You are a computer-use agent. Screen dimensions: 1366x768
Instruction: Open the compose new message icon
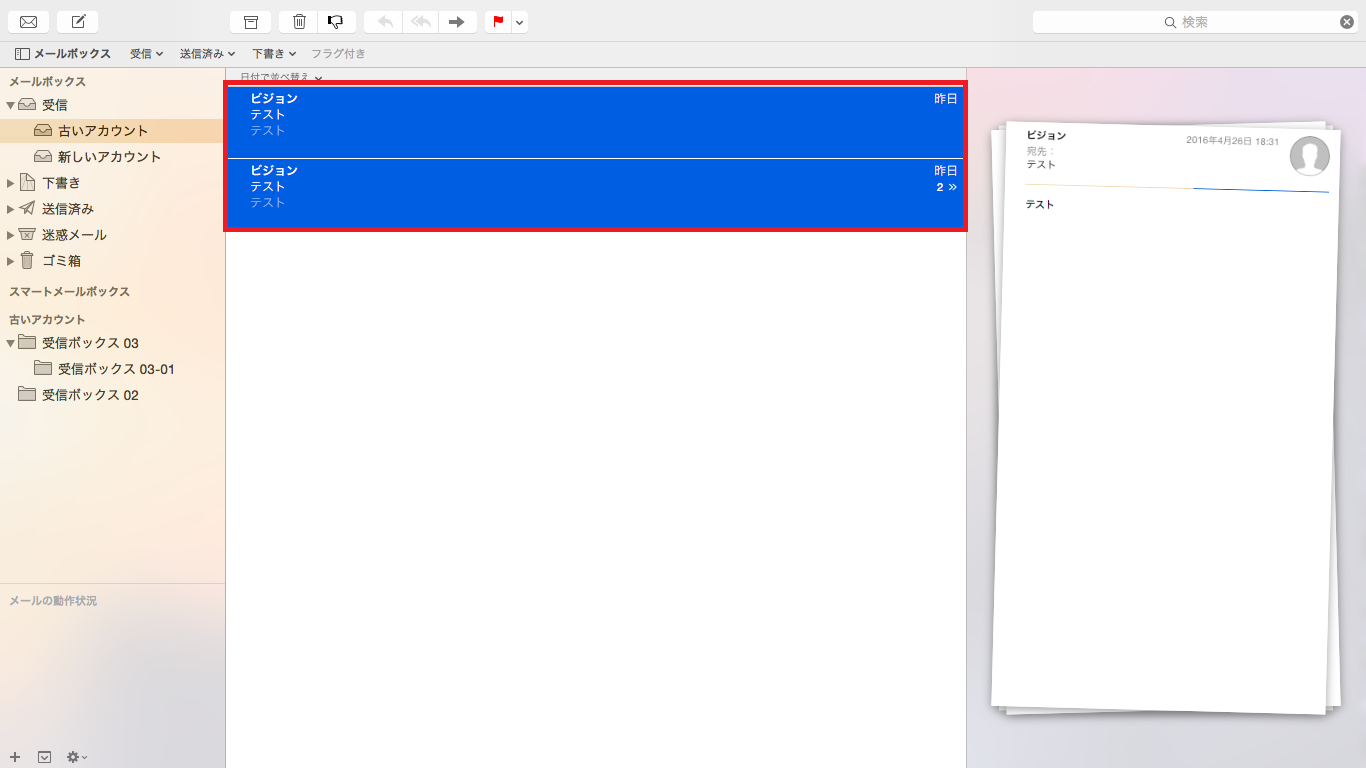(78, 22)
